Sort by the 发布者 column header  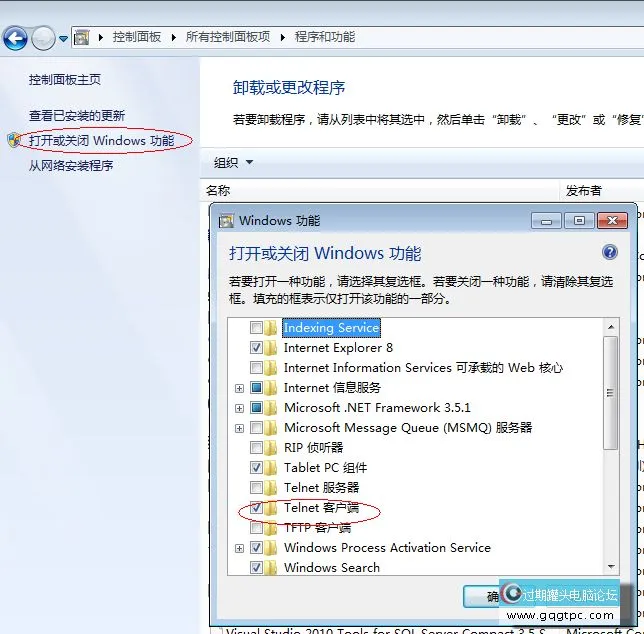pos(584,191)
